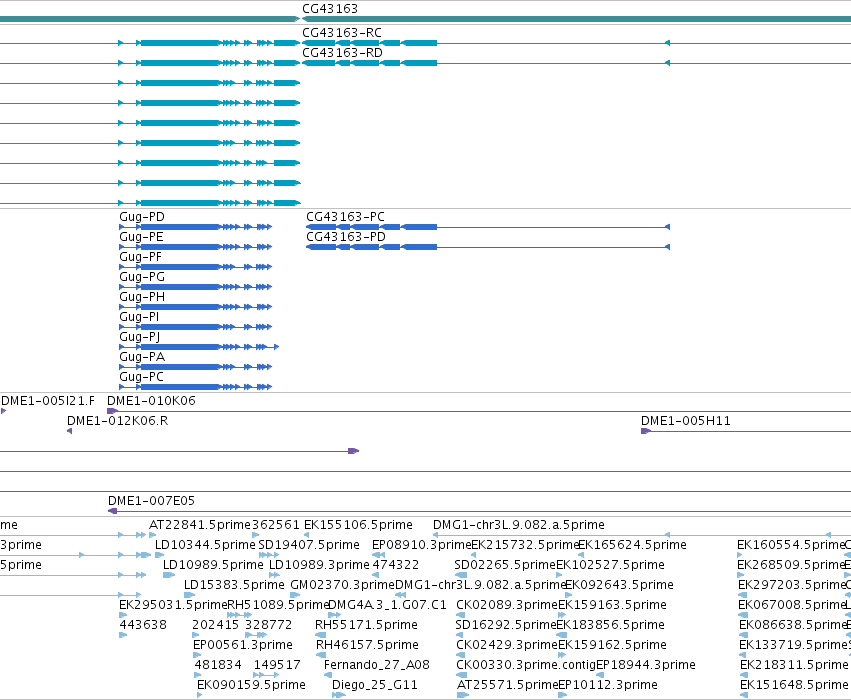Open the DMG4A.3_1.G07.C1 label

tap(388, 604)
